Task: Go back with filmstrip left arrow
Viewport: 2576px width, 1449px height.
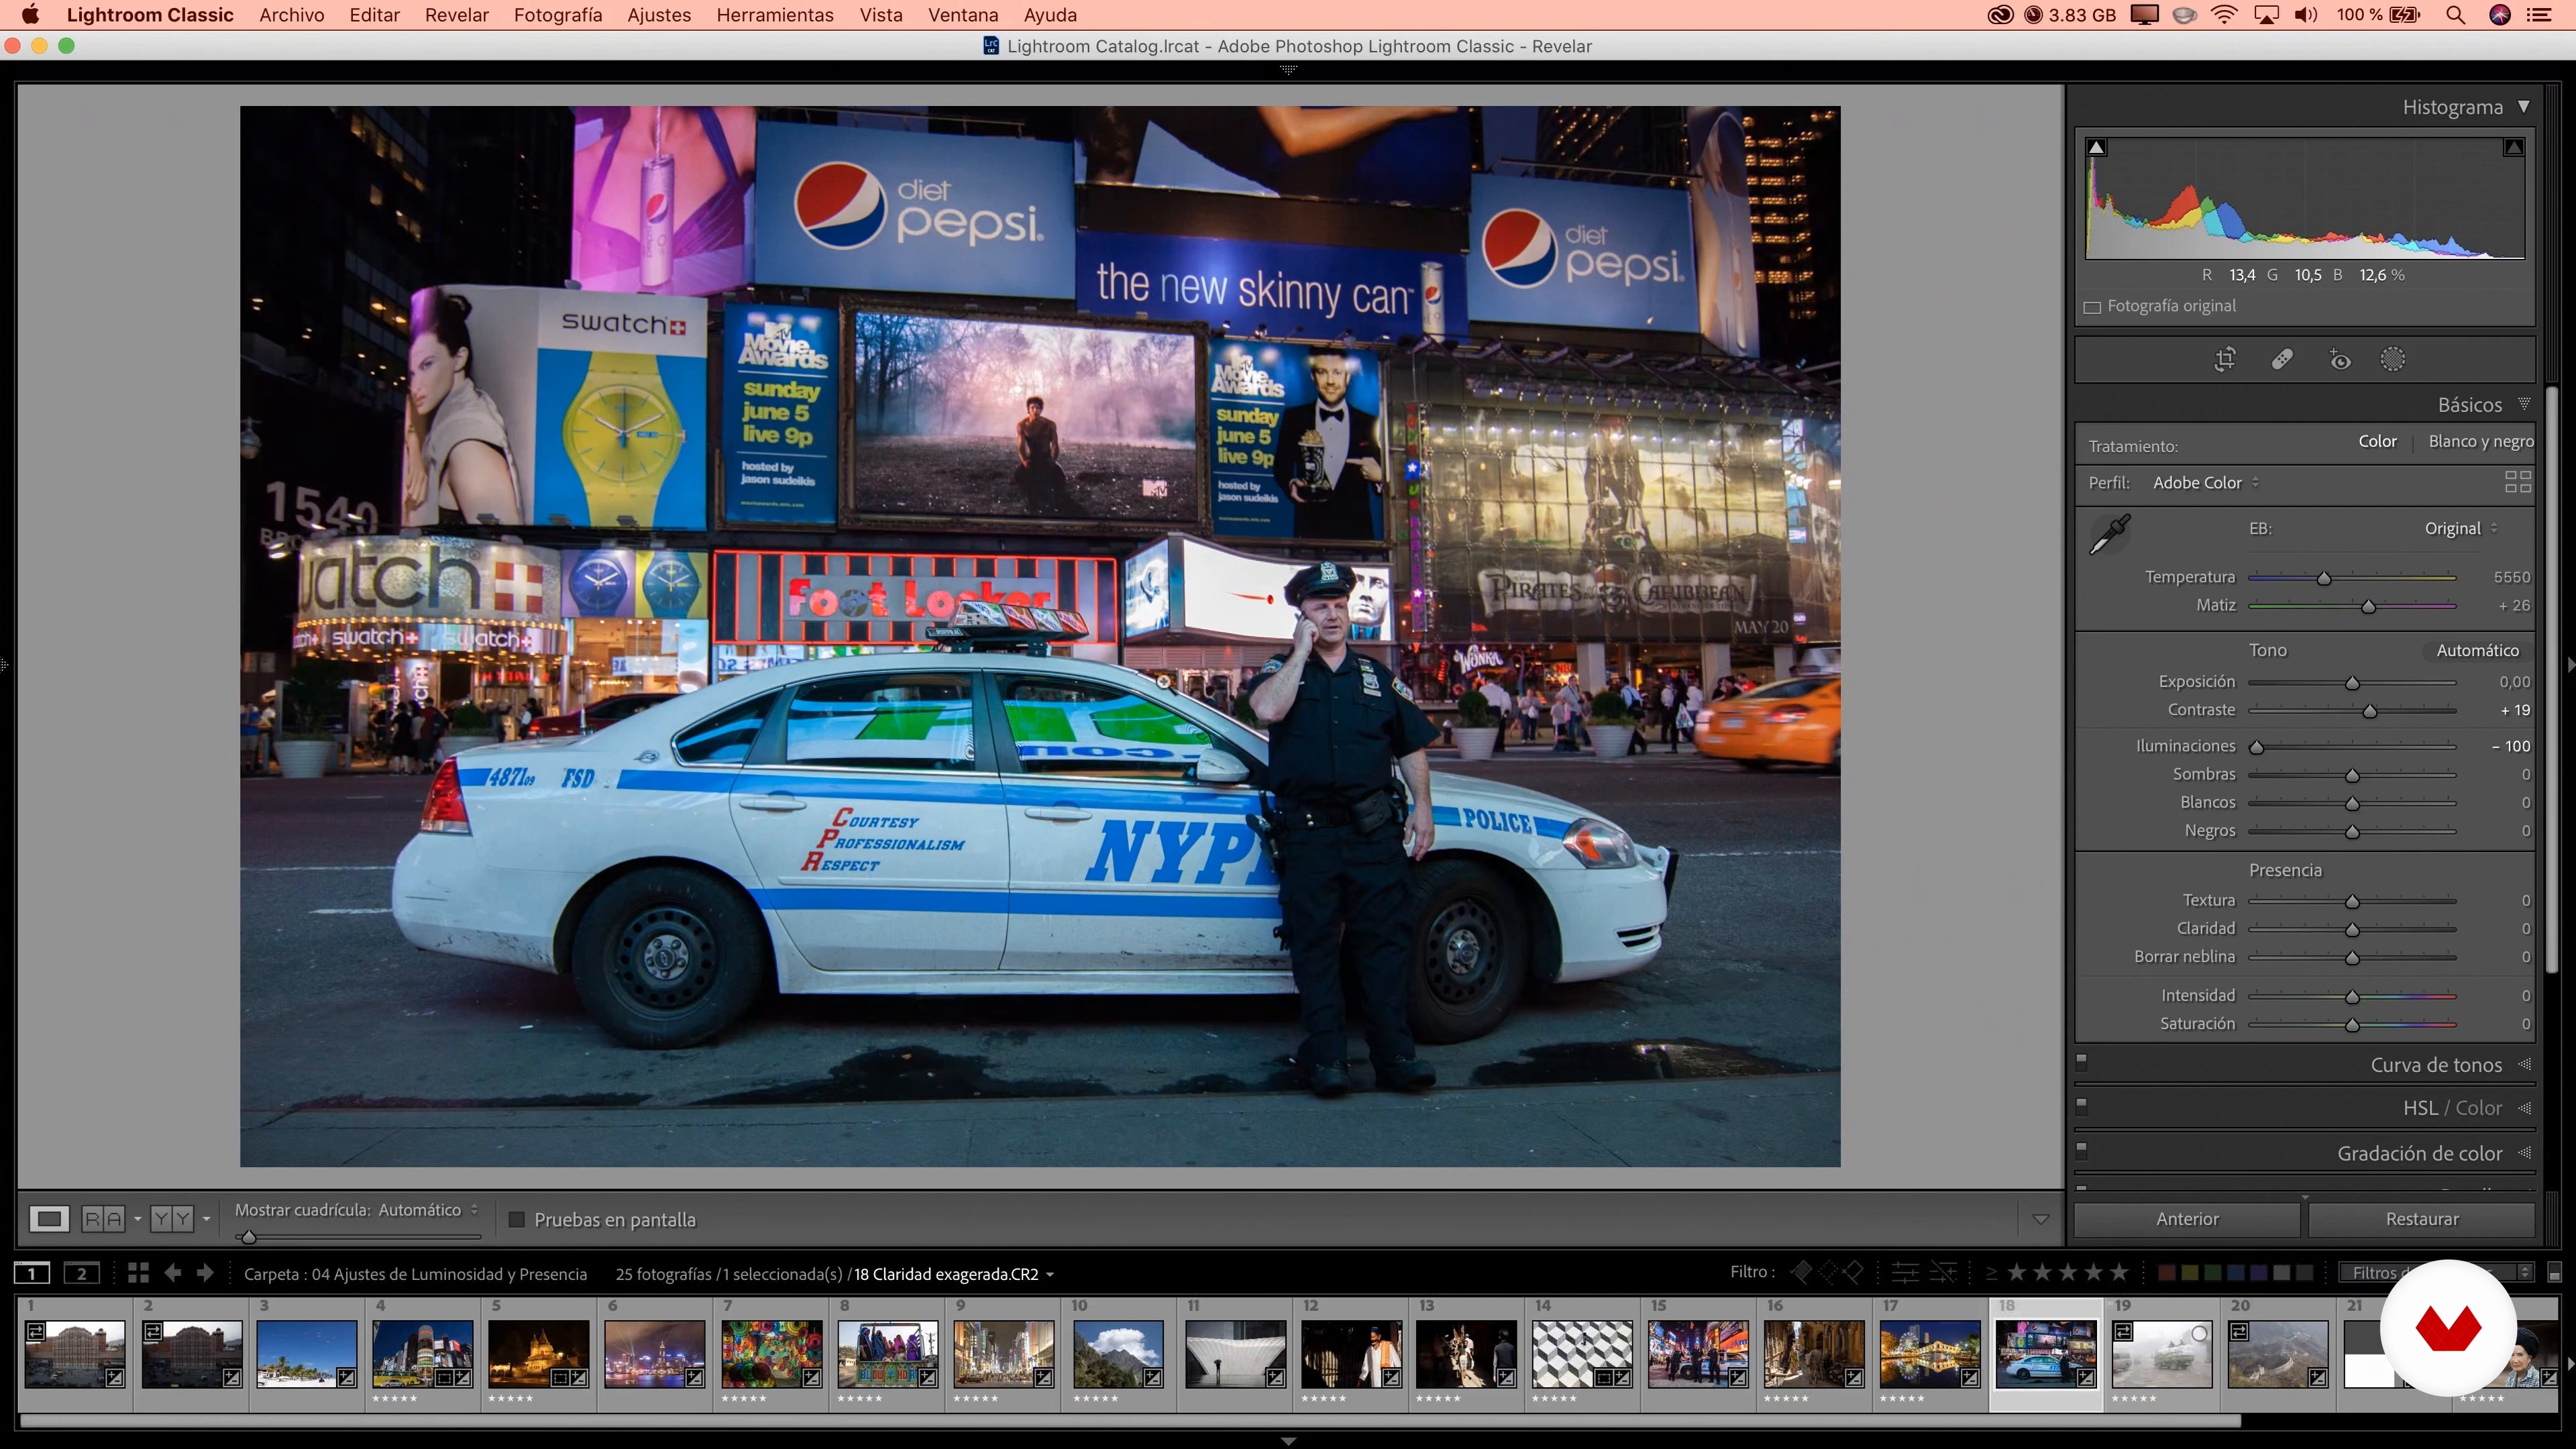Action: coord(173,1273)
